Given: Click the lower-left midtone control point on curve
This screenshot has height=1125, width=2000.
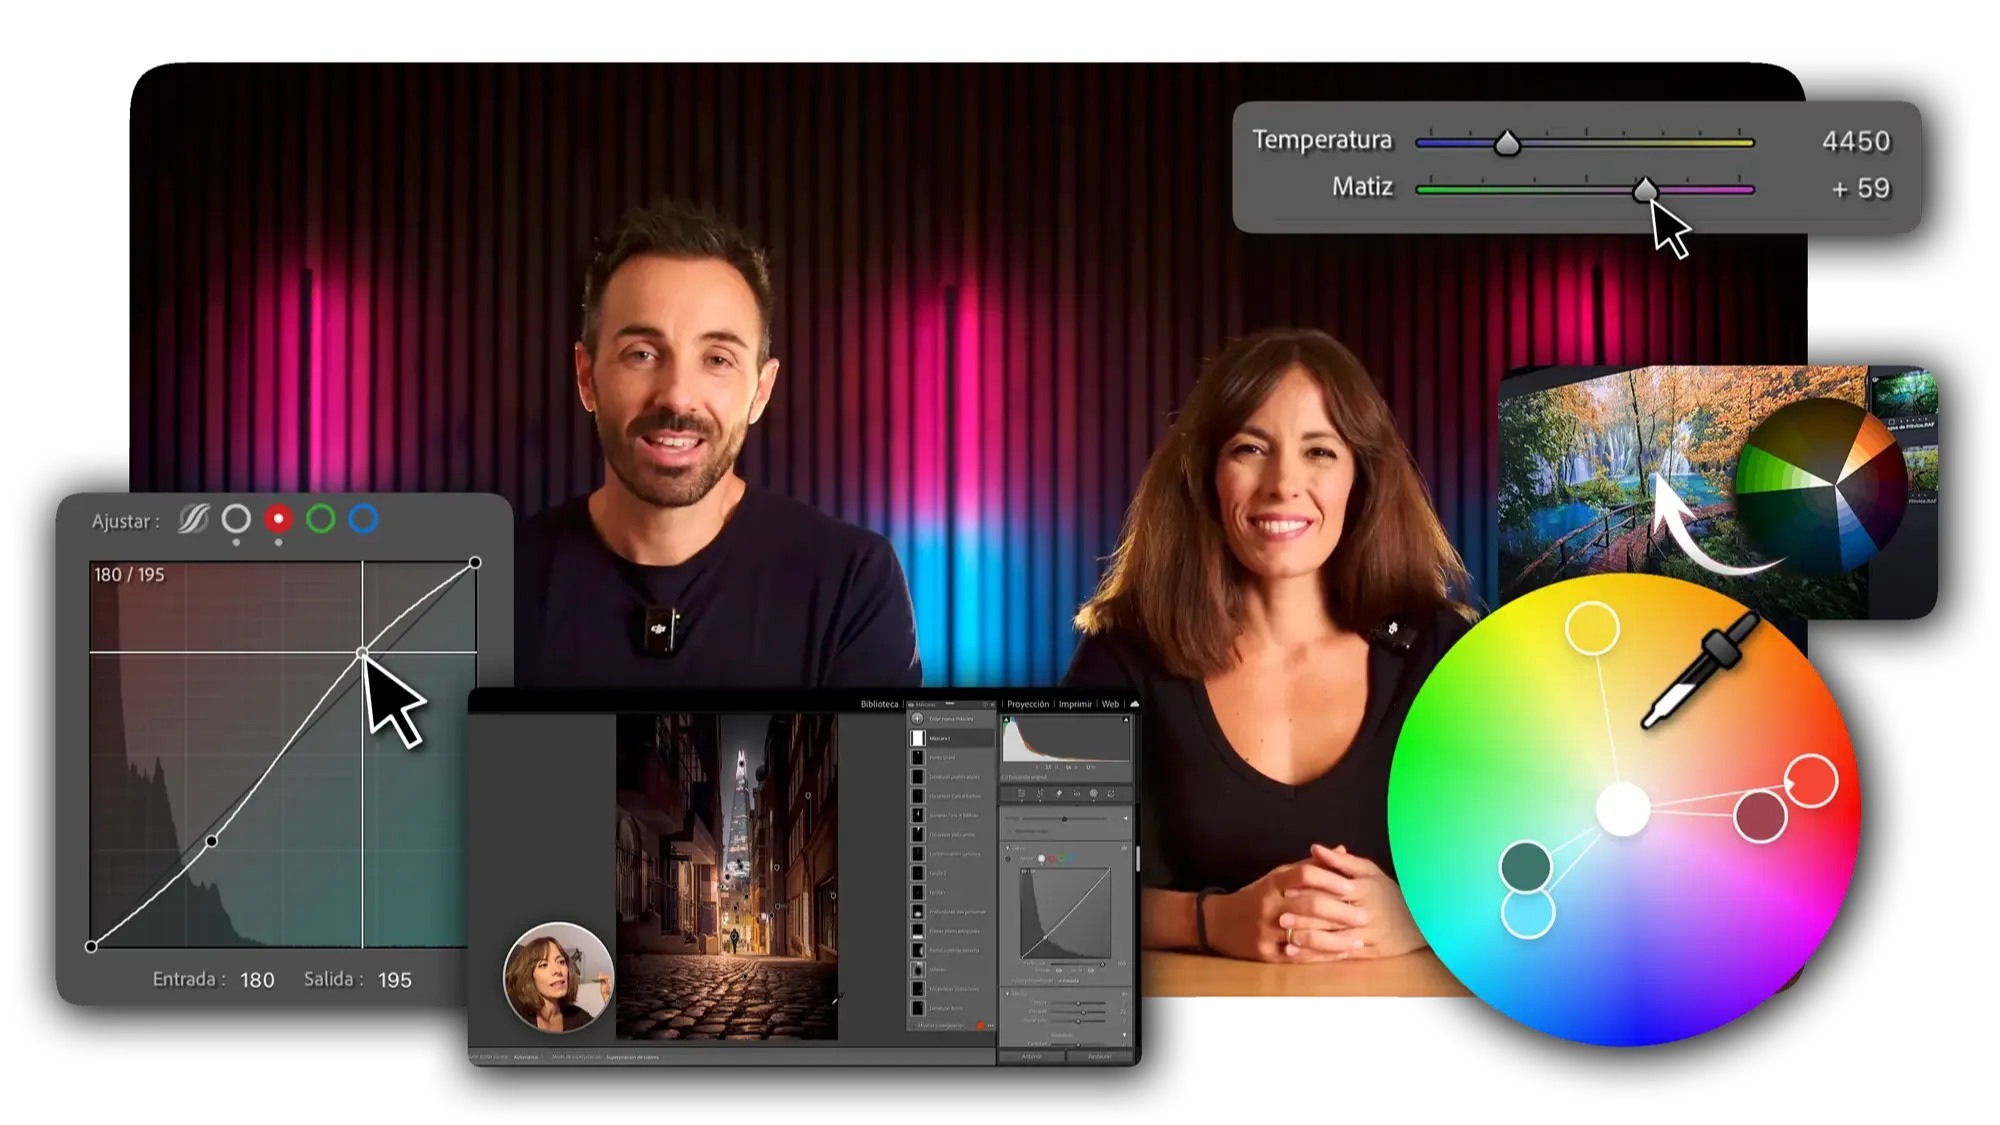Looking at the screenshot, I should [x=212, y=841].
